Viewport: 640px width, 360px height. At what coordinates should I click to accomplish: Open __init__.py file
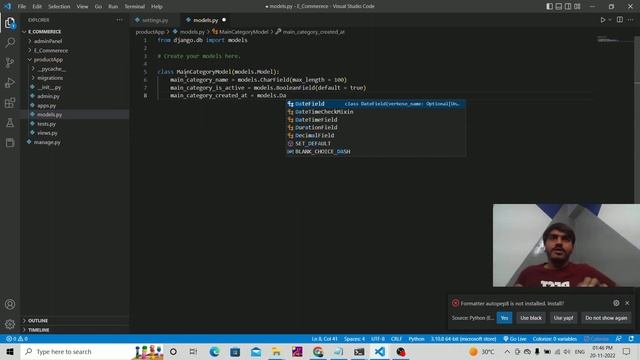(49, 87)
